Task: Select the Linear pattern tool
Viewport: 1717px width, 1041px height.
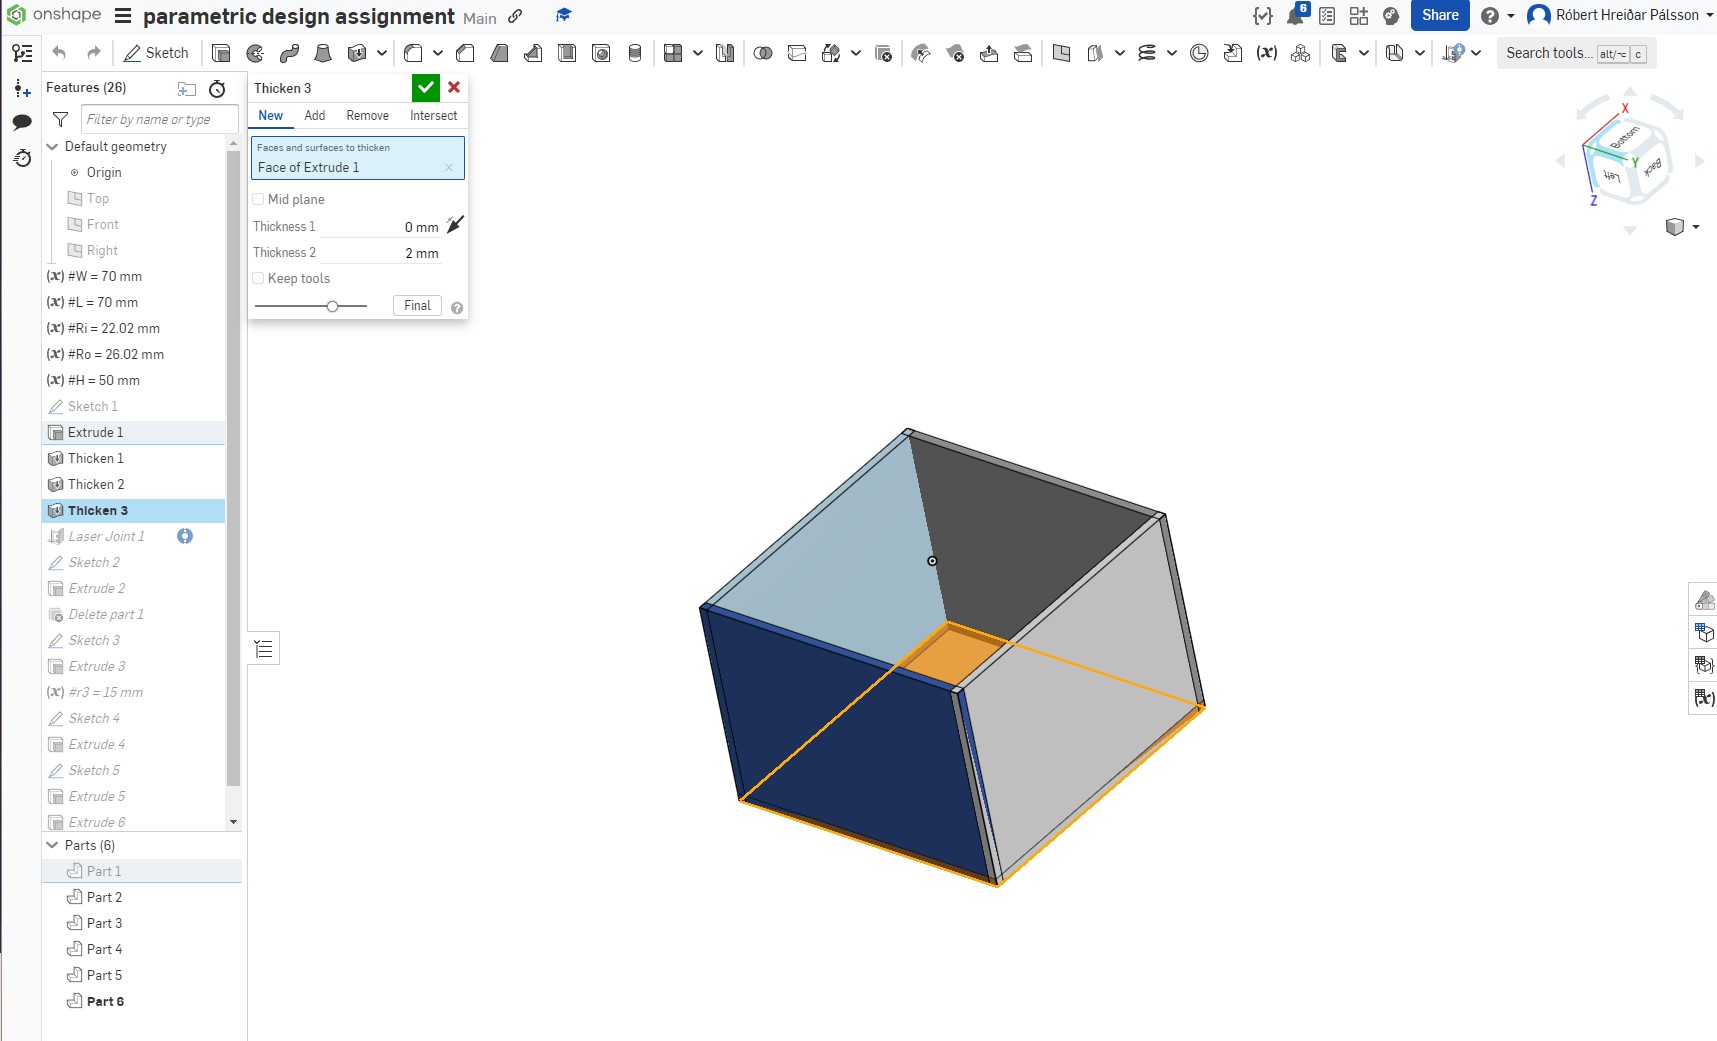Action: (673, 53)
